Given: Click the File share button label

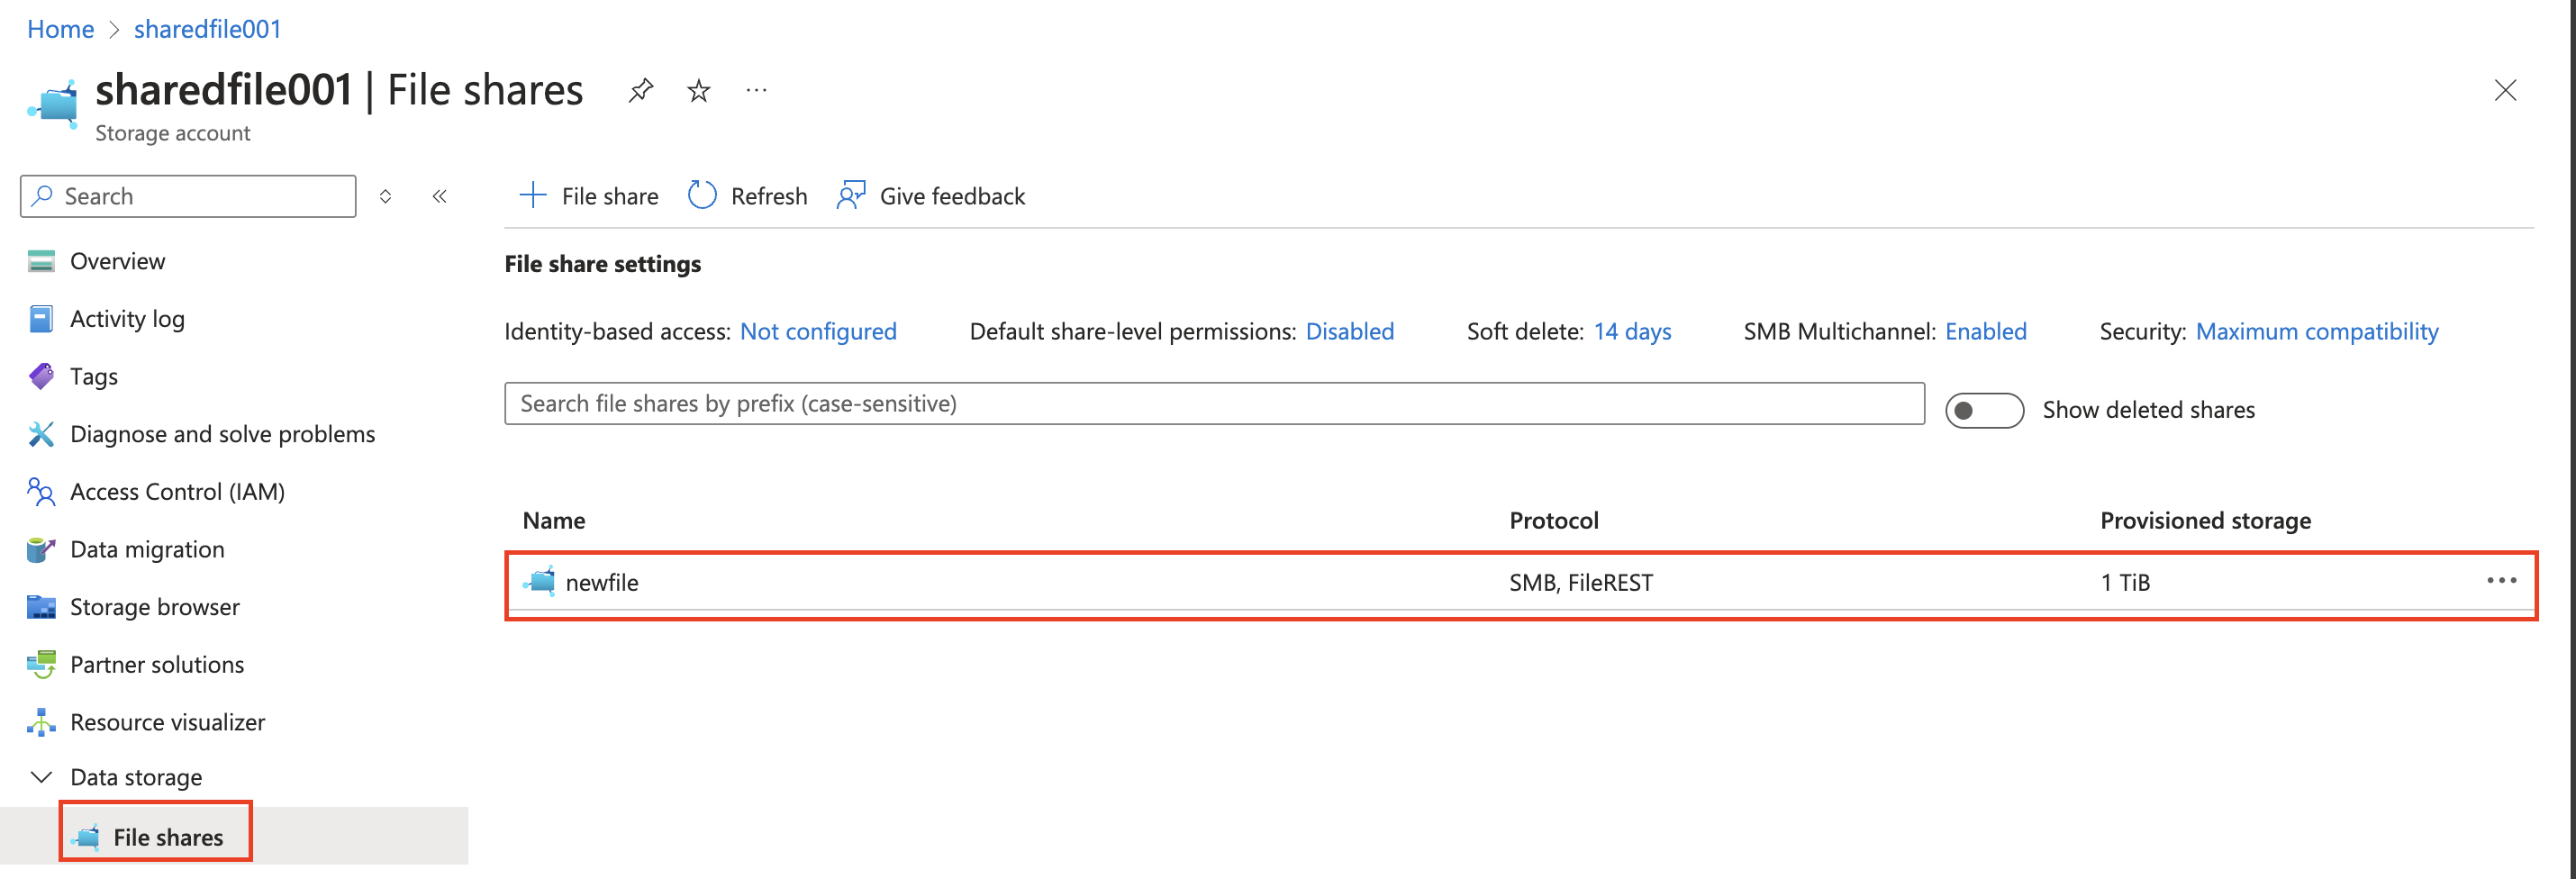Looking at the screenshot, I should 610,196.
